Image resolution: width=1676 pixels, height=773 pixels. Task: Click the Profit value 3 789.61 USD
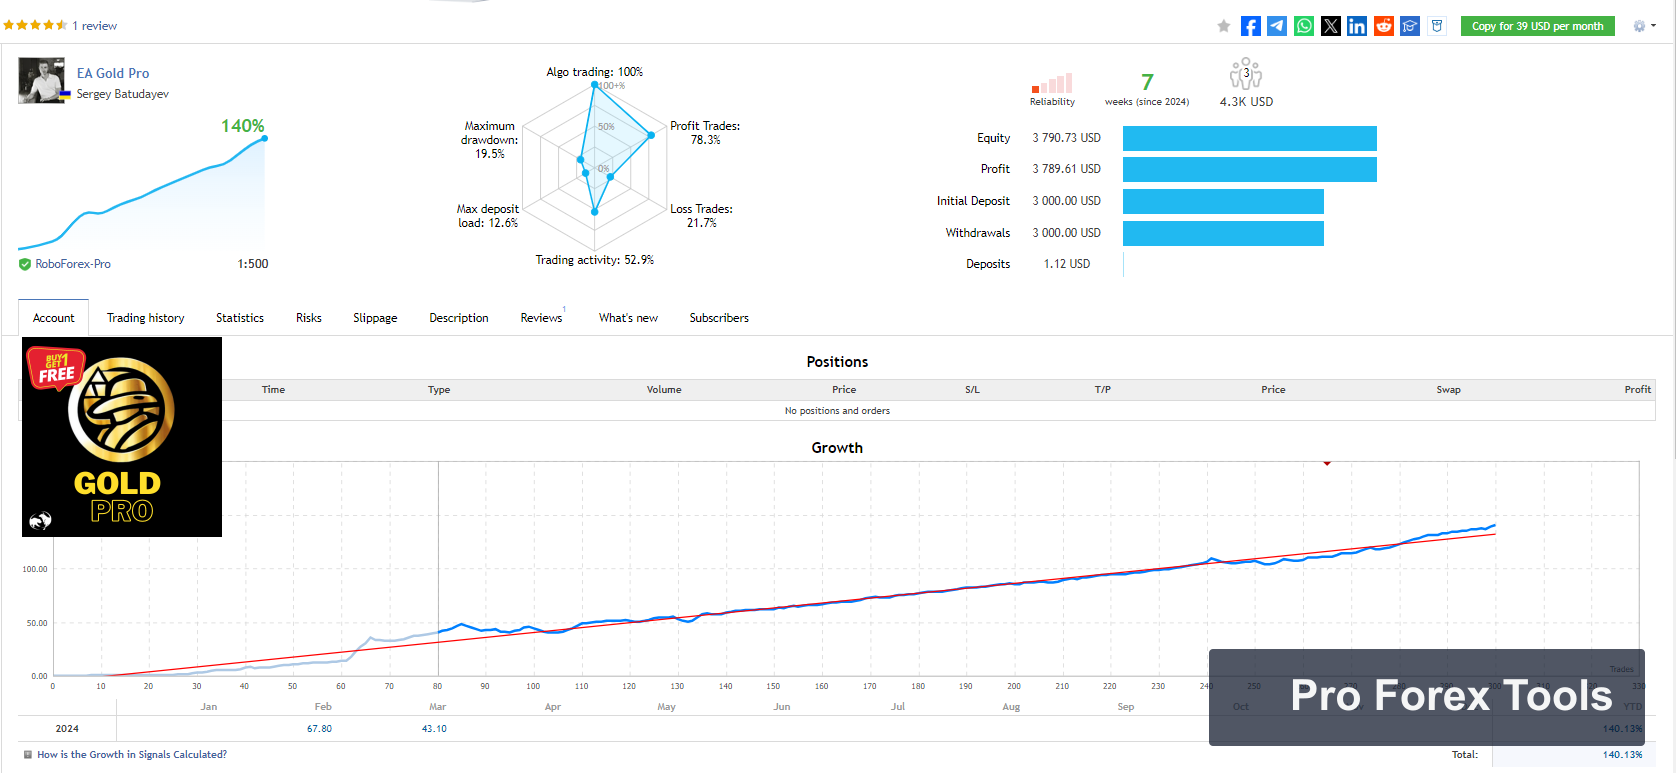[x=1066, y=169]
